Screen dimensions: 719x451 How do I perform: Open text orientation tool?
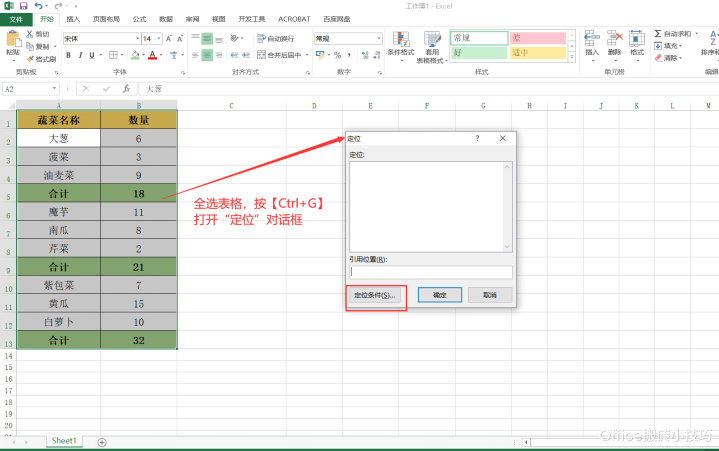235,38
